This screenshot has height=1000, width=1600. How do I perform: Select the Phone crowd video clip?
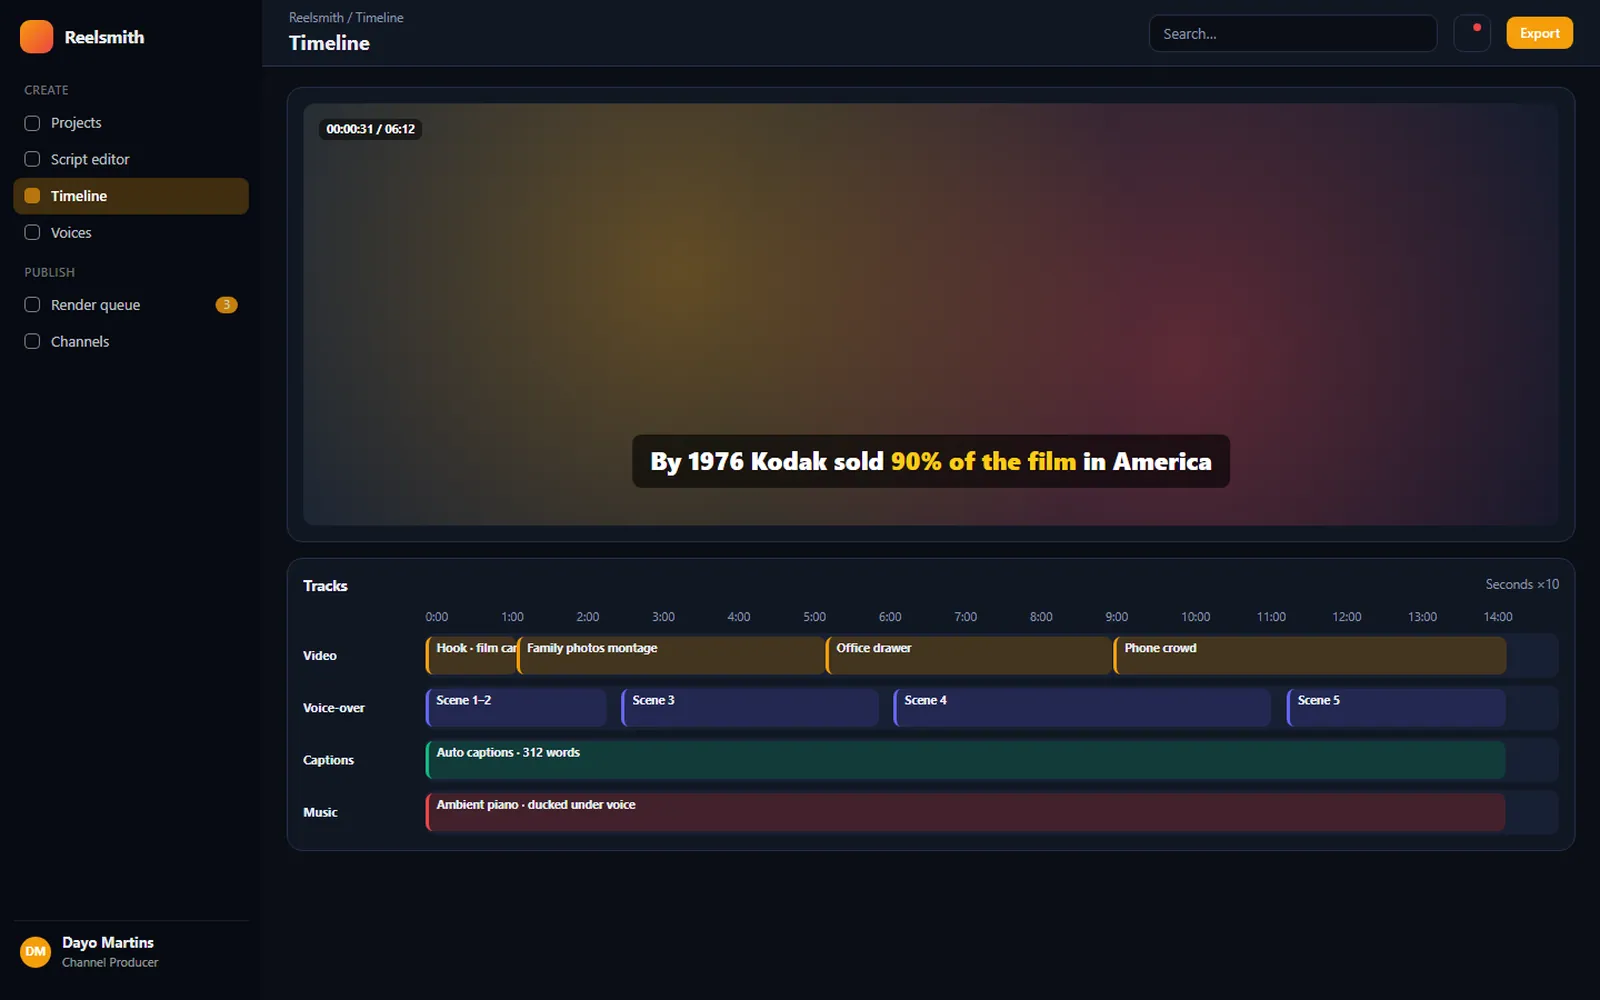click(x=1310, y=655)
